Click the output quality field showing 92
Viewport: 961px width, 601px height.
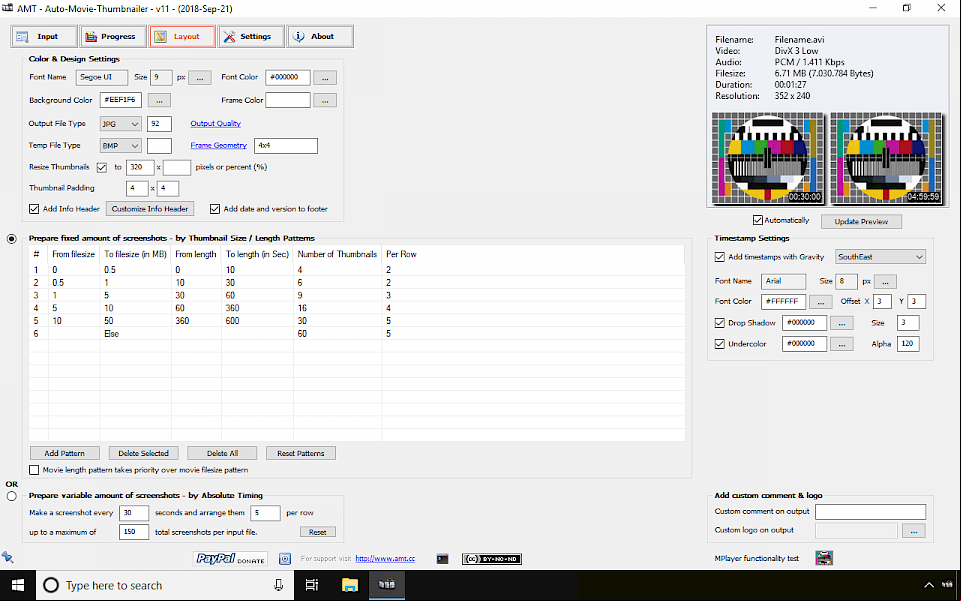[159, 124]
